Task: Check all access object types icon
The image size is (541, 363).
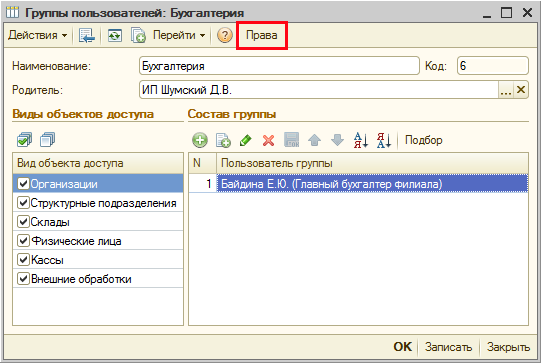Action: pos(24,140)
